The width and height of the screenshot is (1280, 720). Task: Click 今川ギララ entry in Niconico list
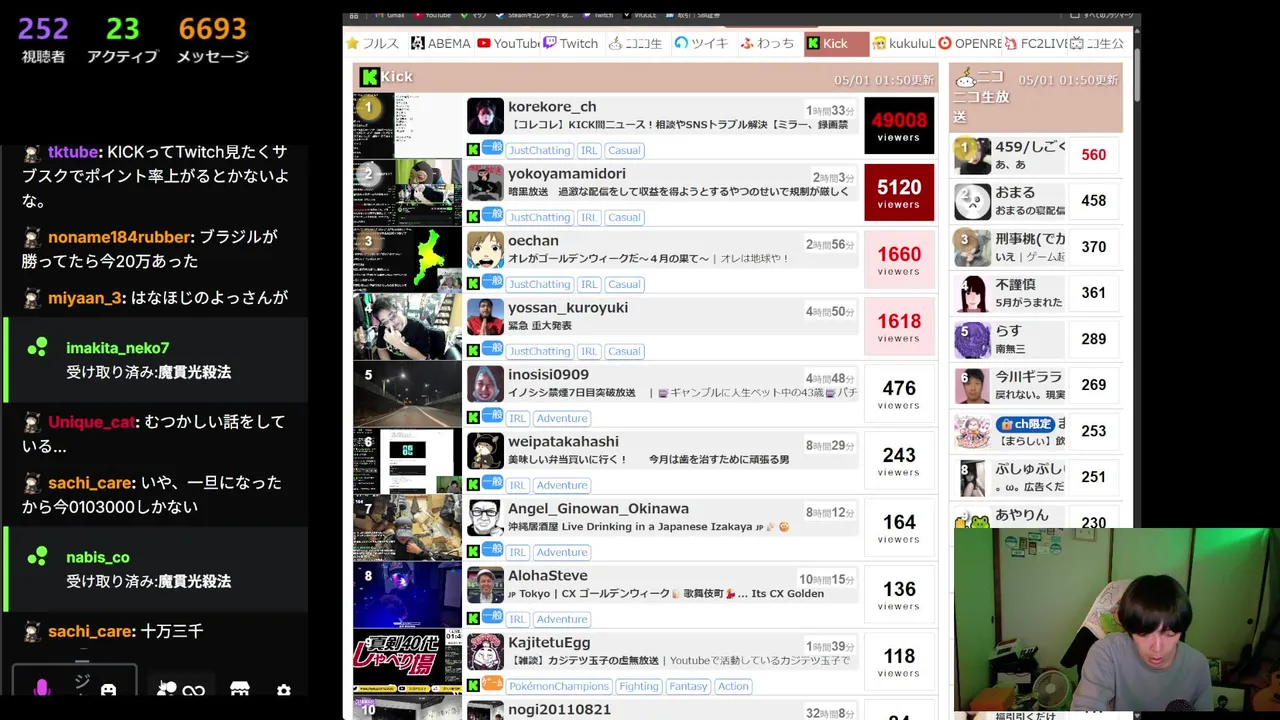point(1038,385)
